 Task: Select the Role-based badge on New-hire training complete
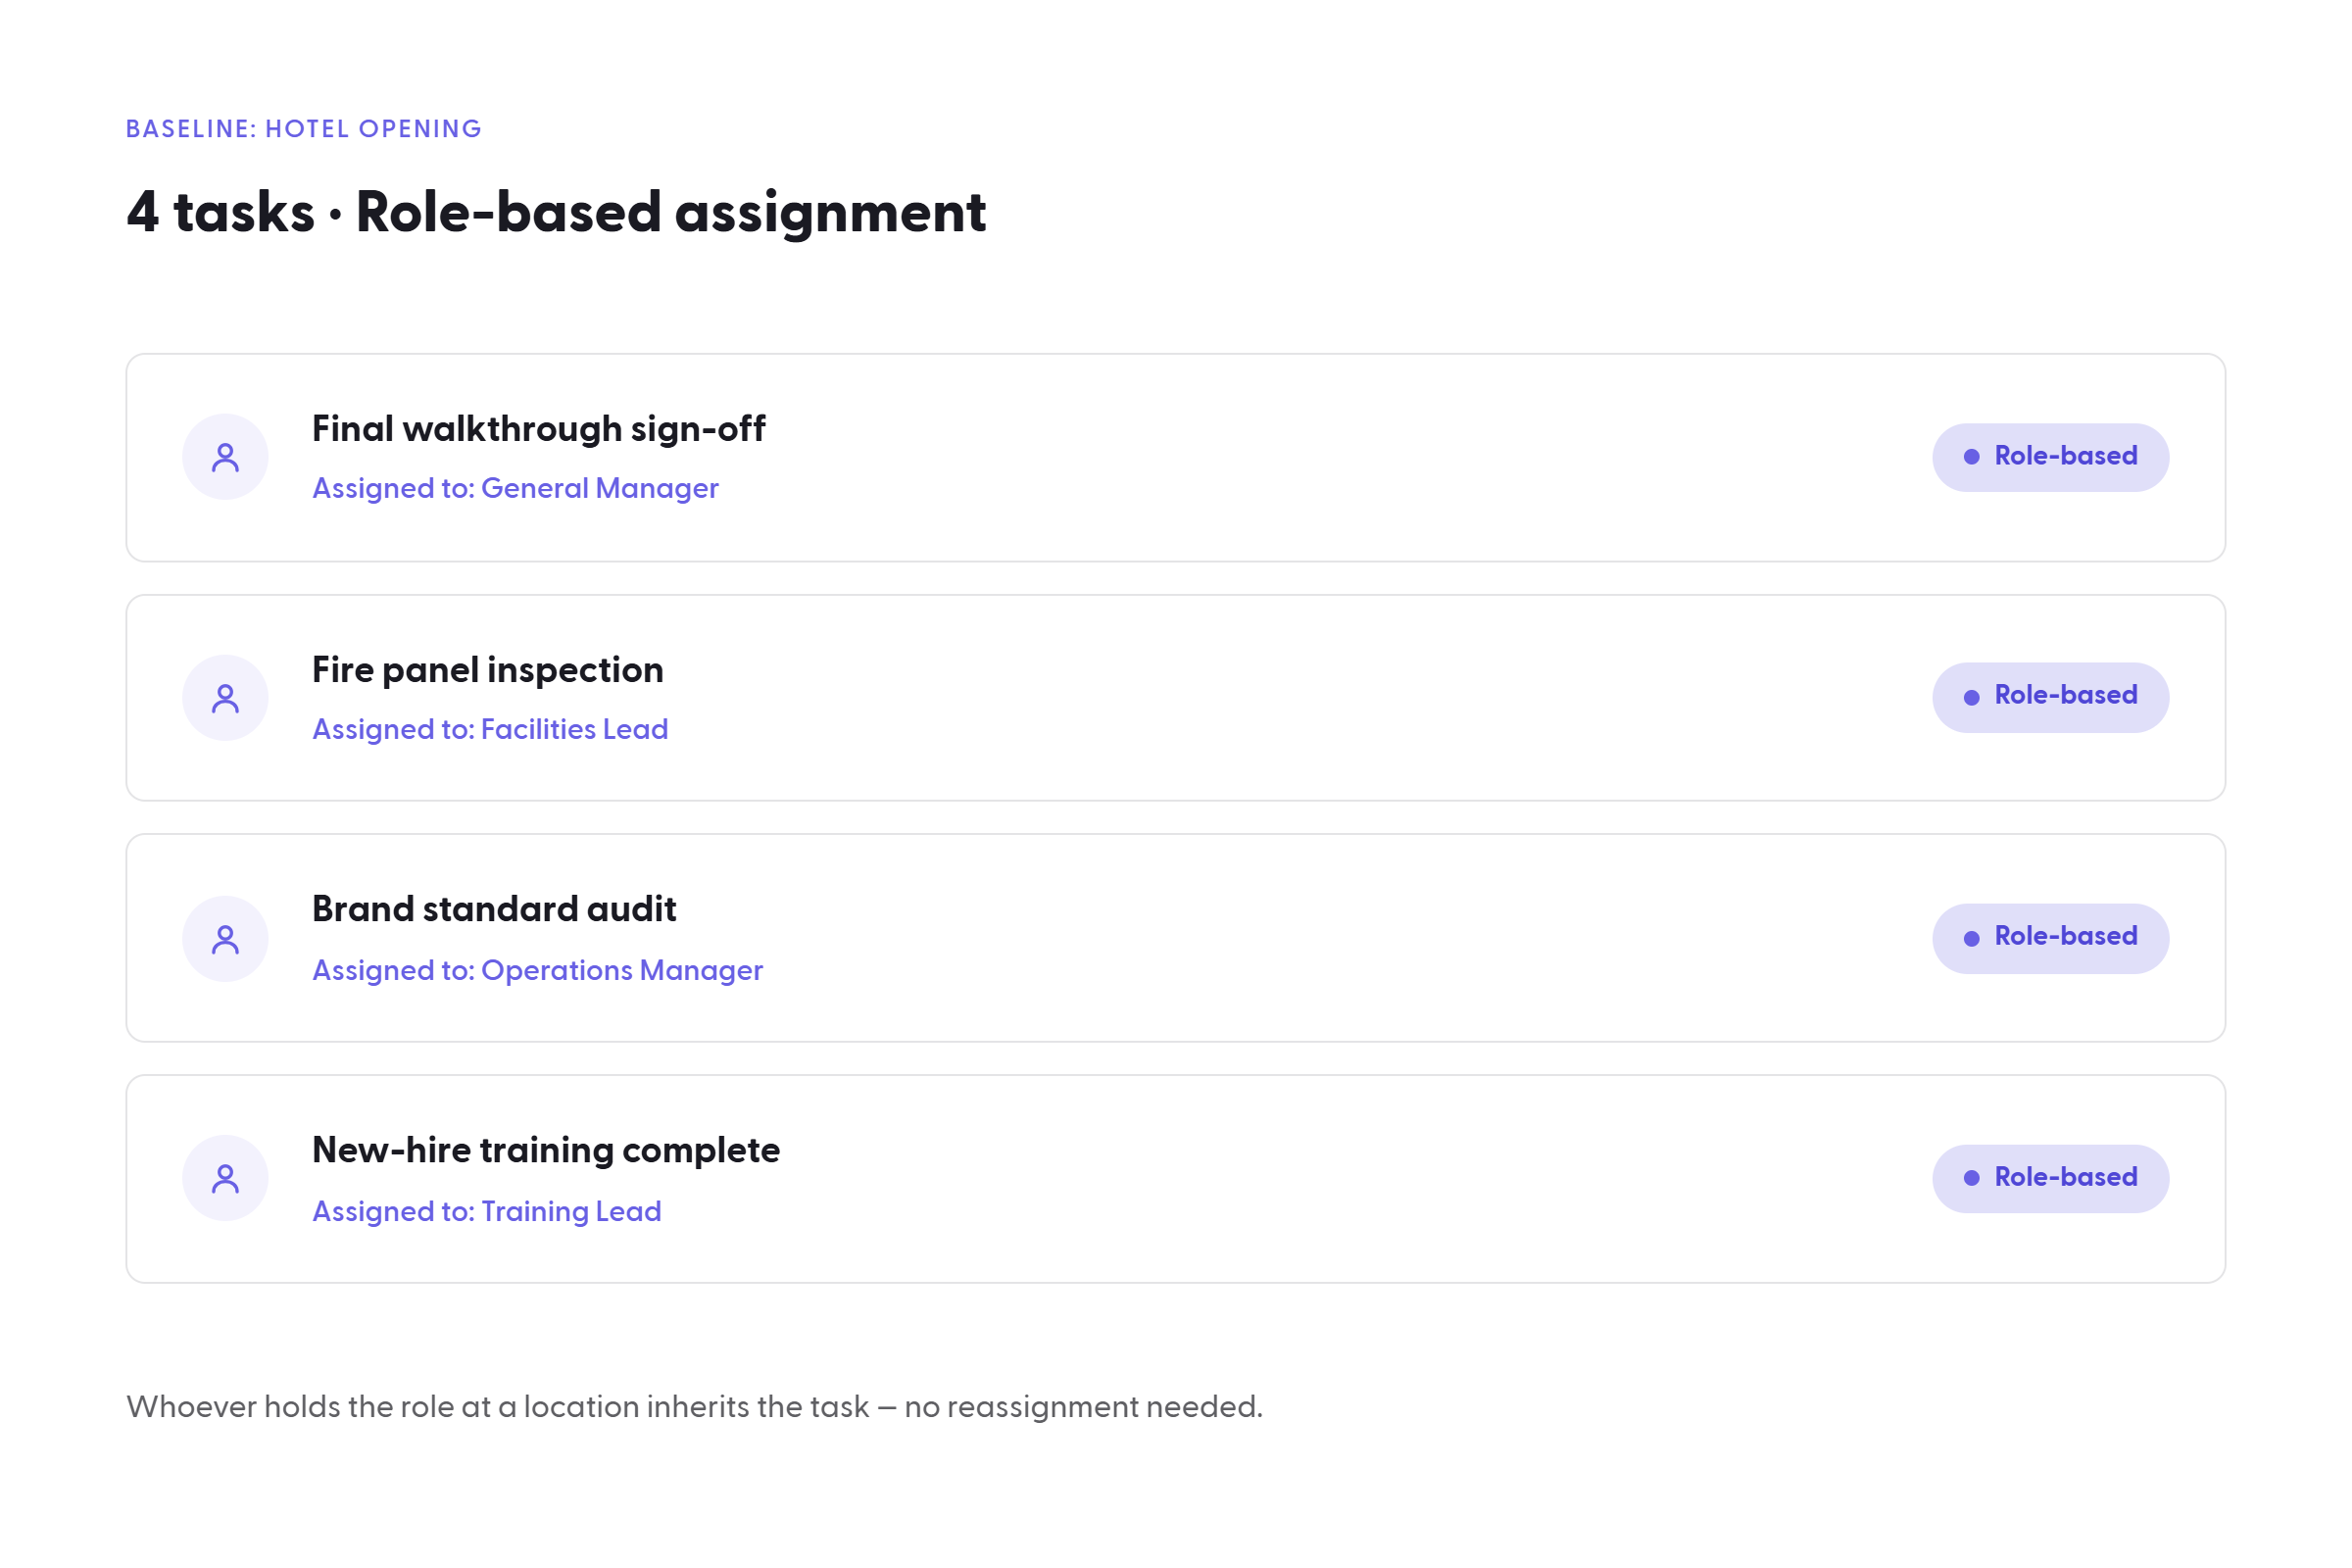2050,1178
